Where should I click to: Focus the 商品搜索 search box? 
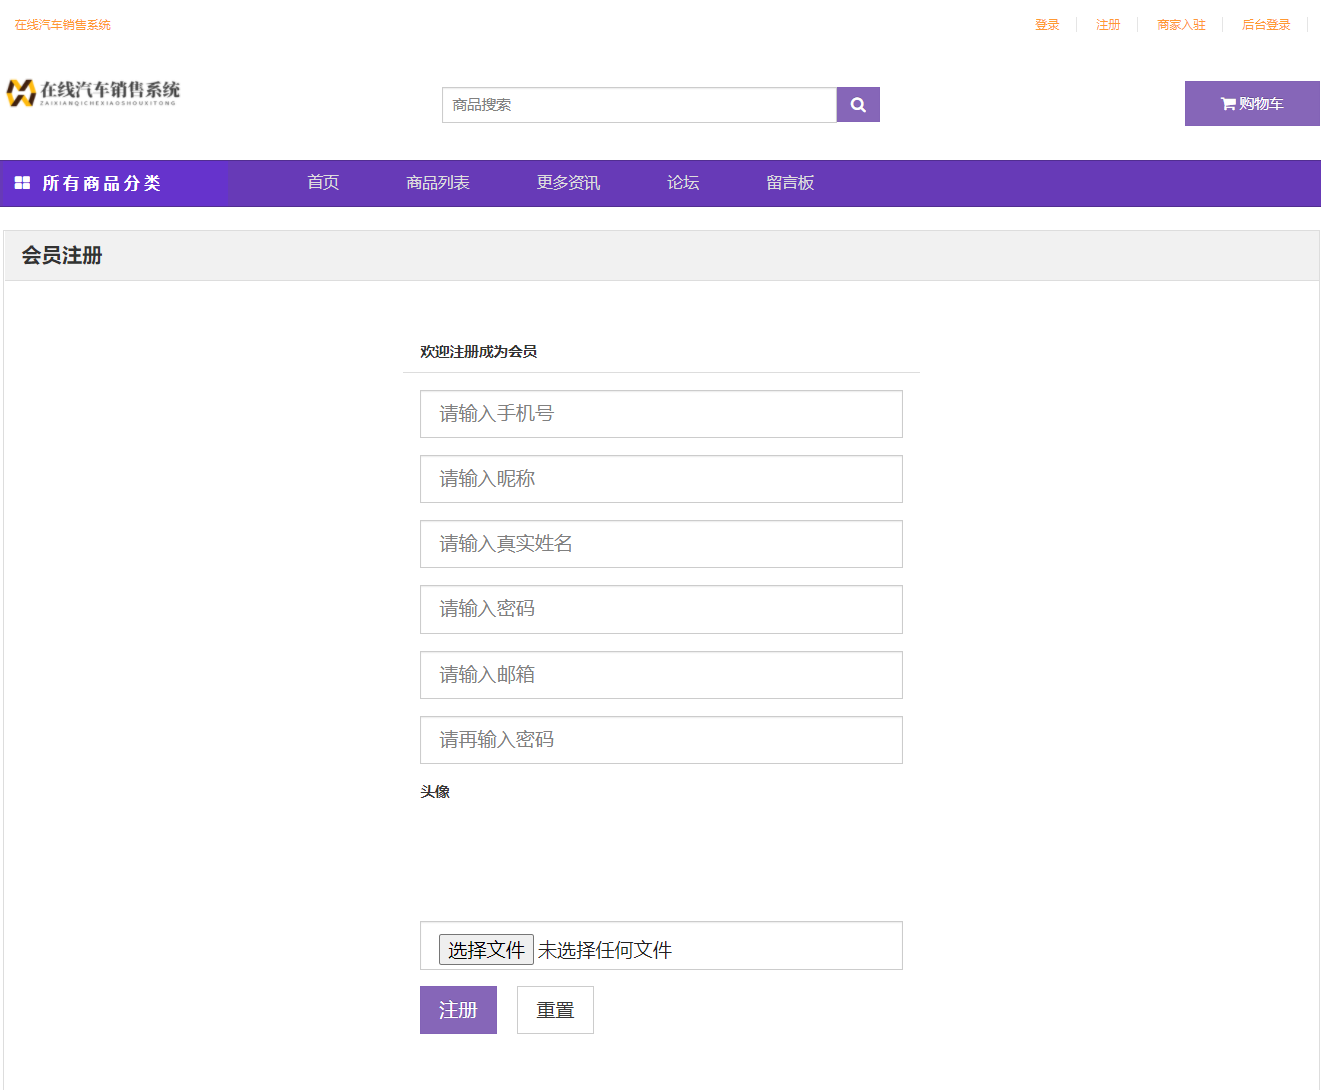pyautogui.click(x=639, y=105)
